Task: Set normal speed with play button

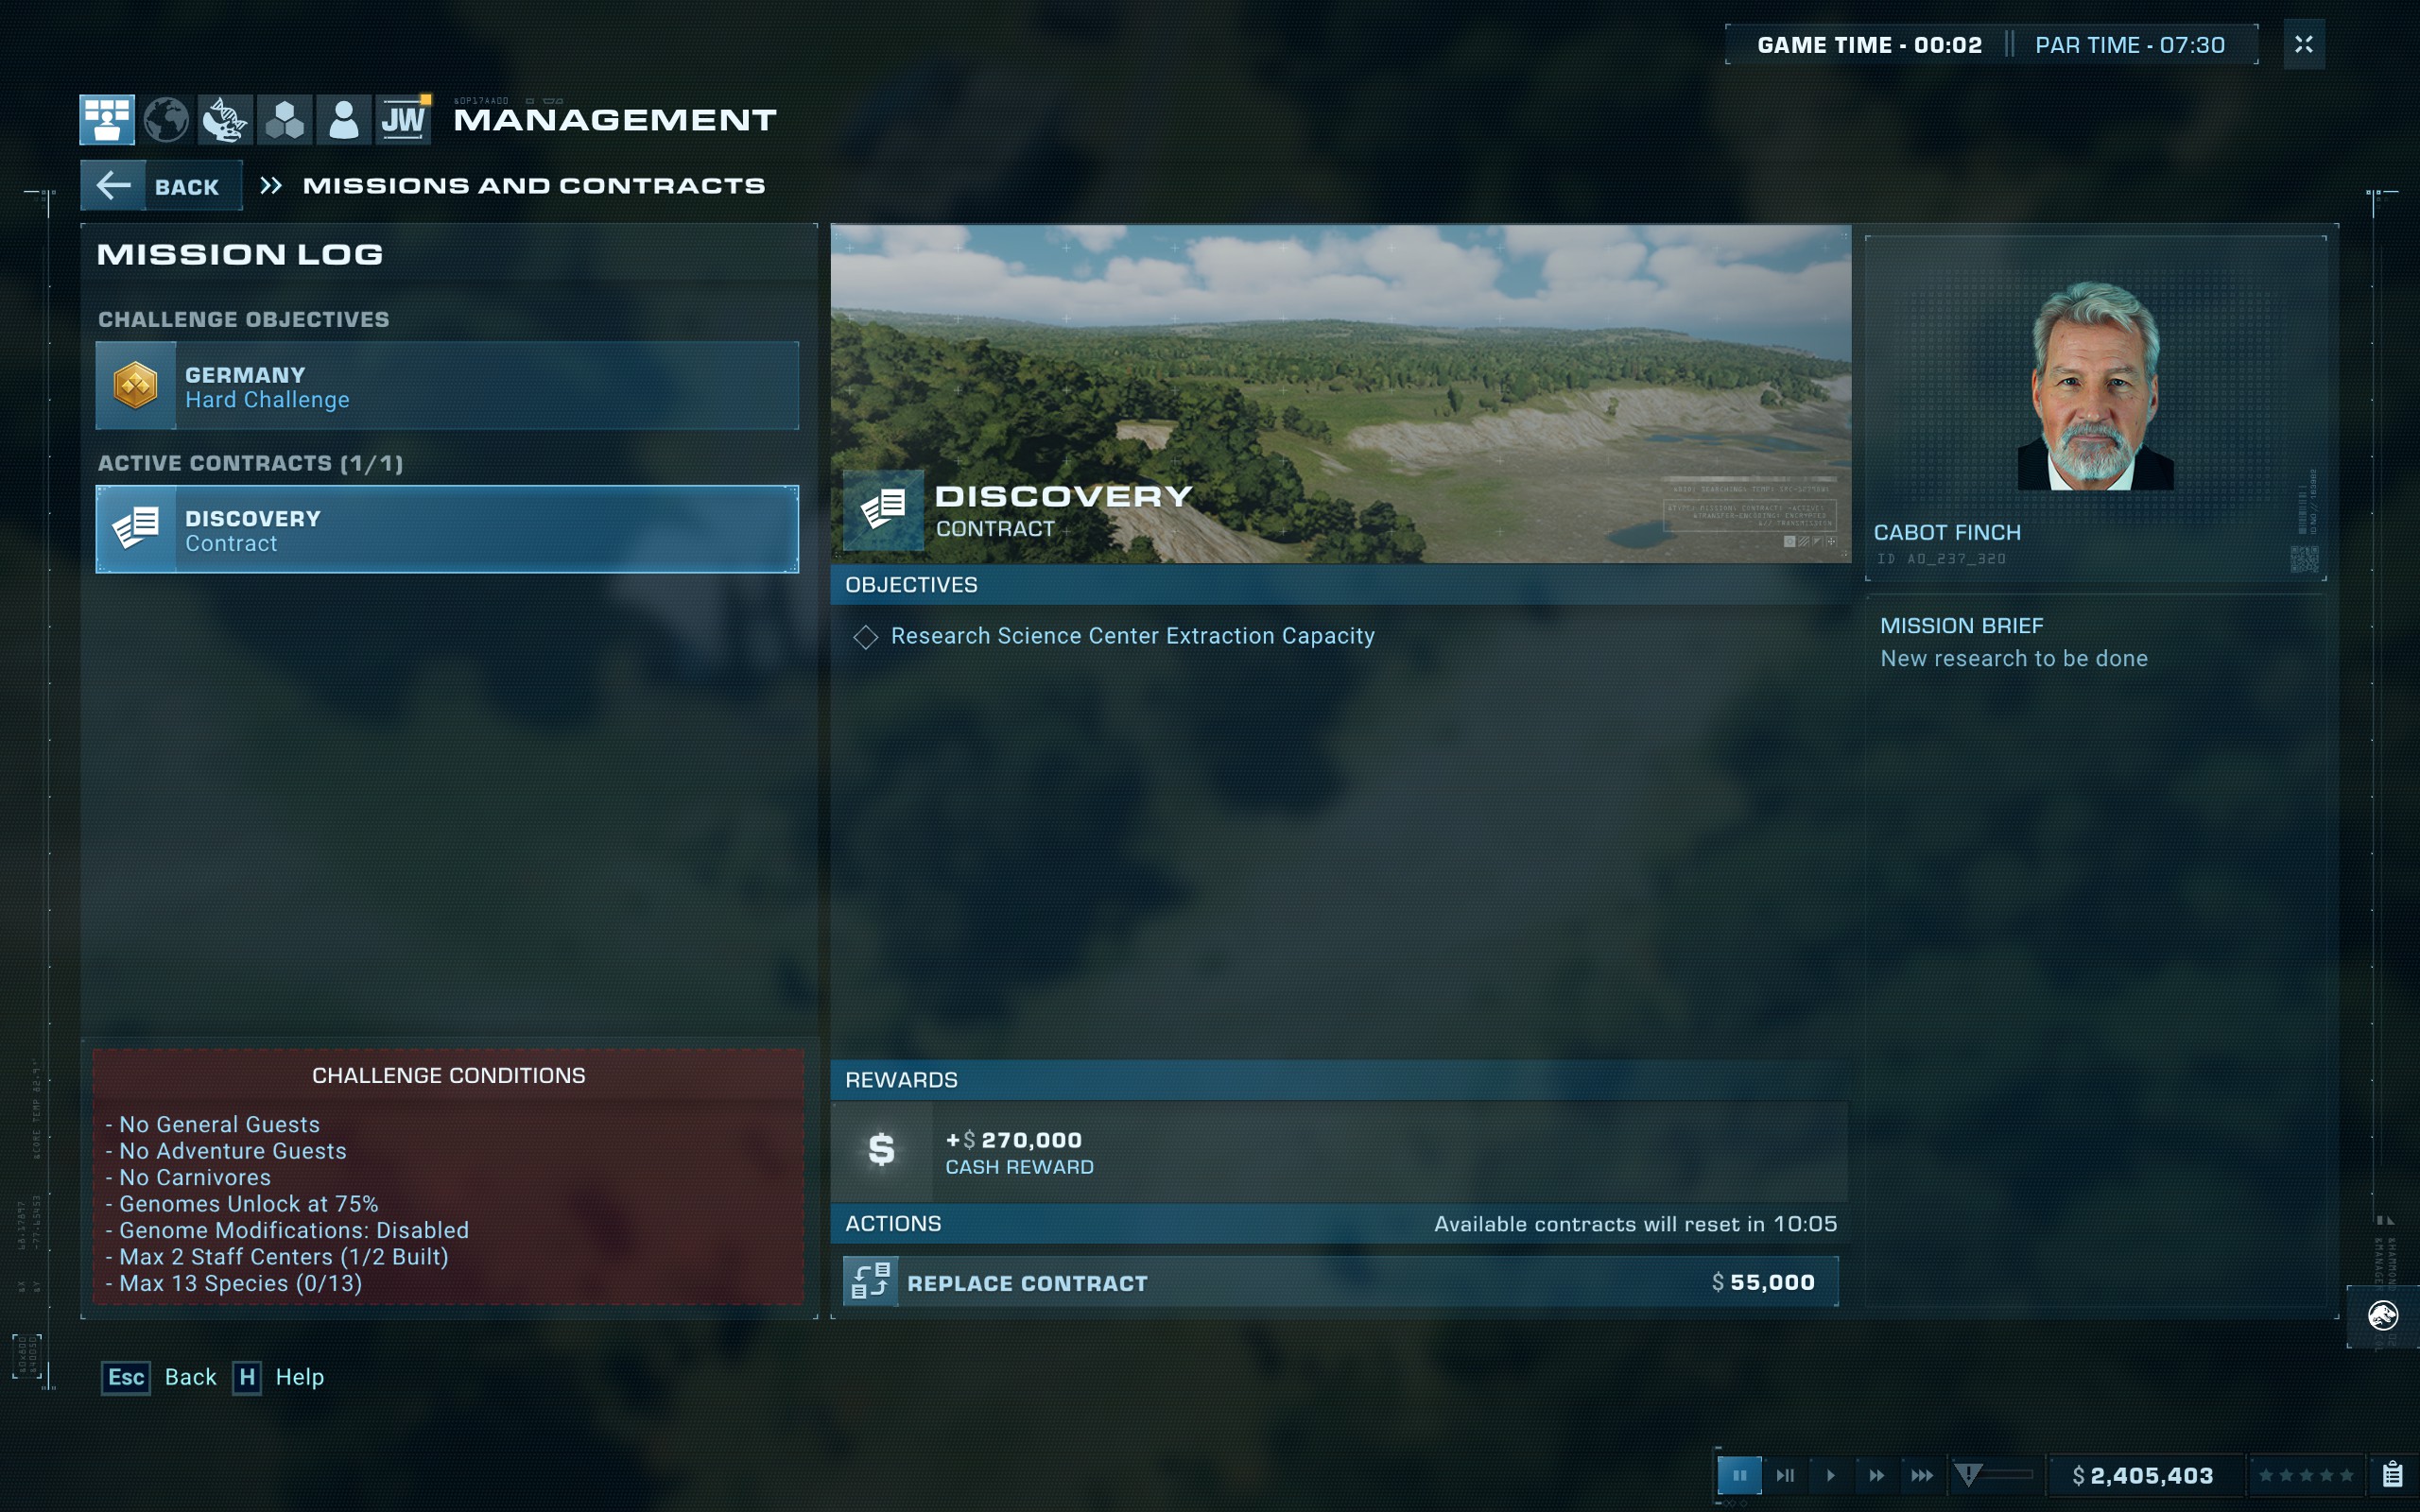Action: 1831,1475
